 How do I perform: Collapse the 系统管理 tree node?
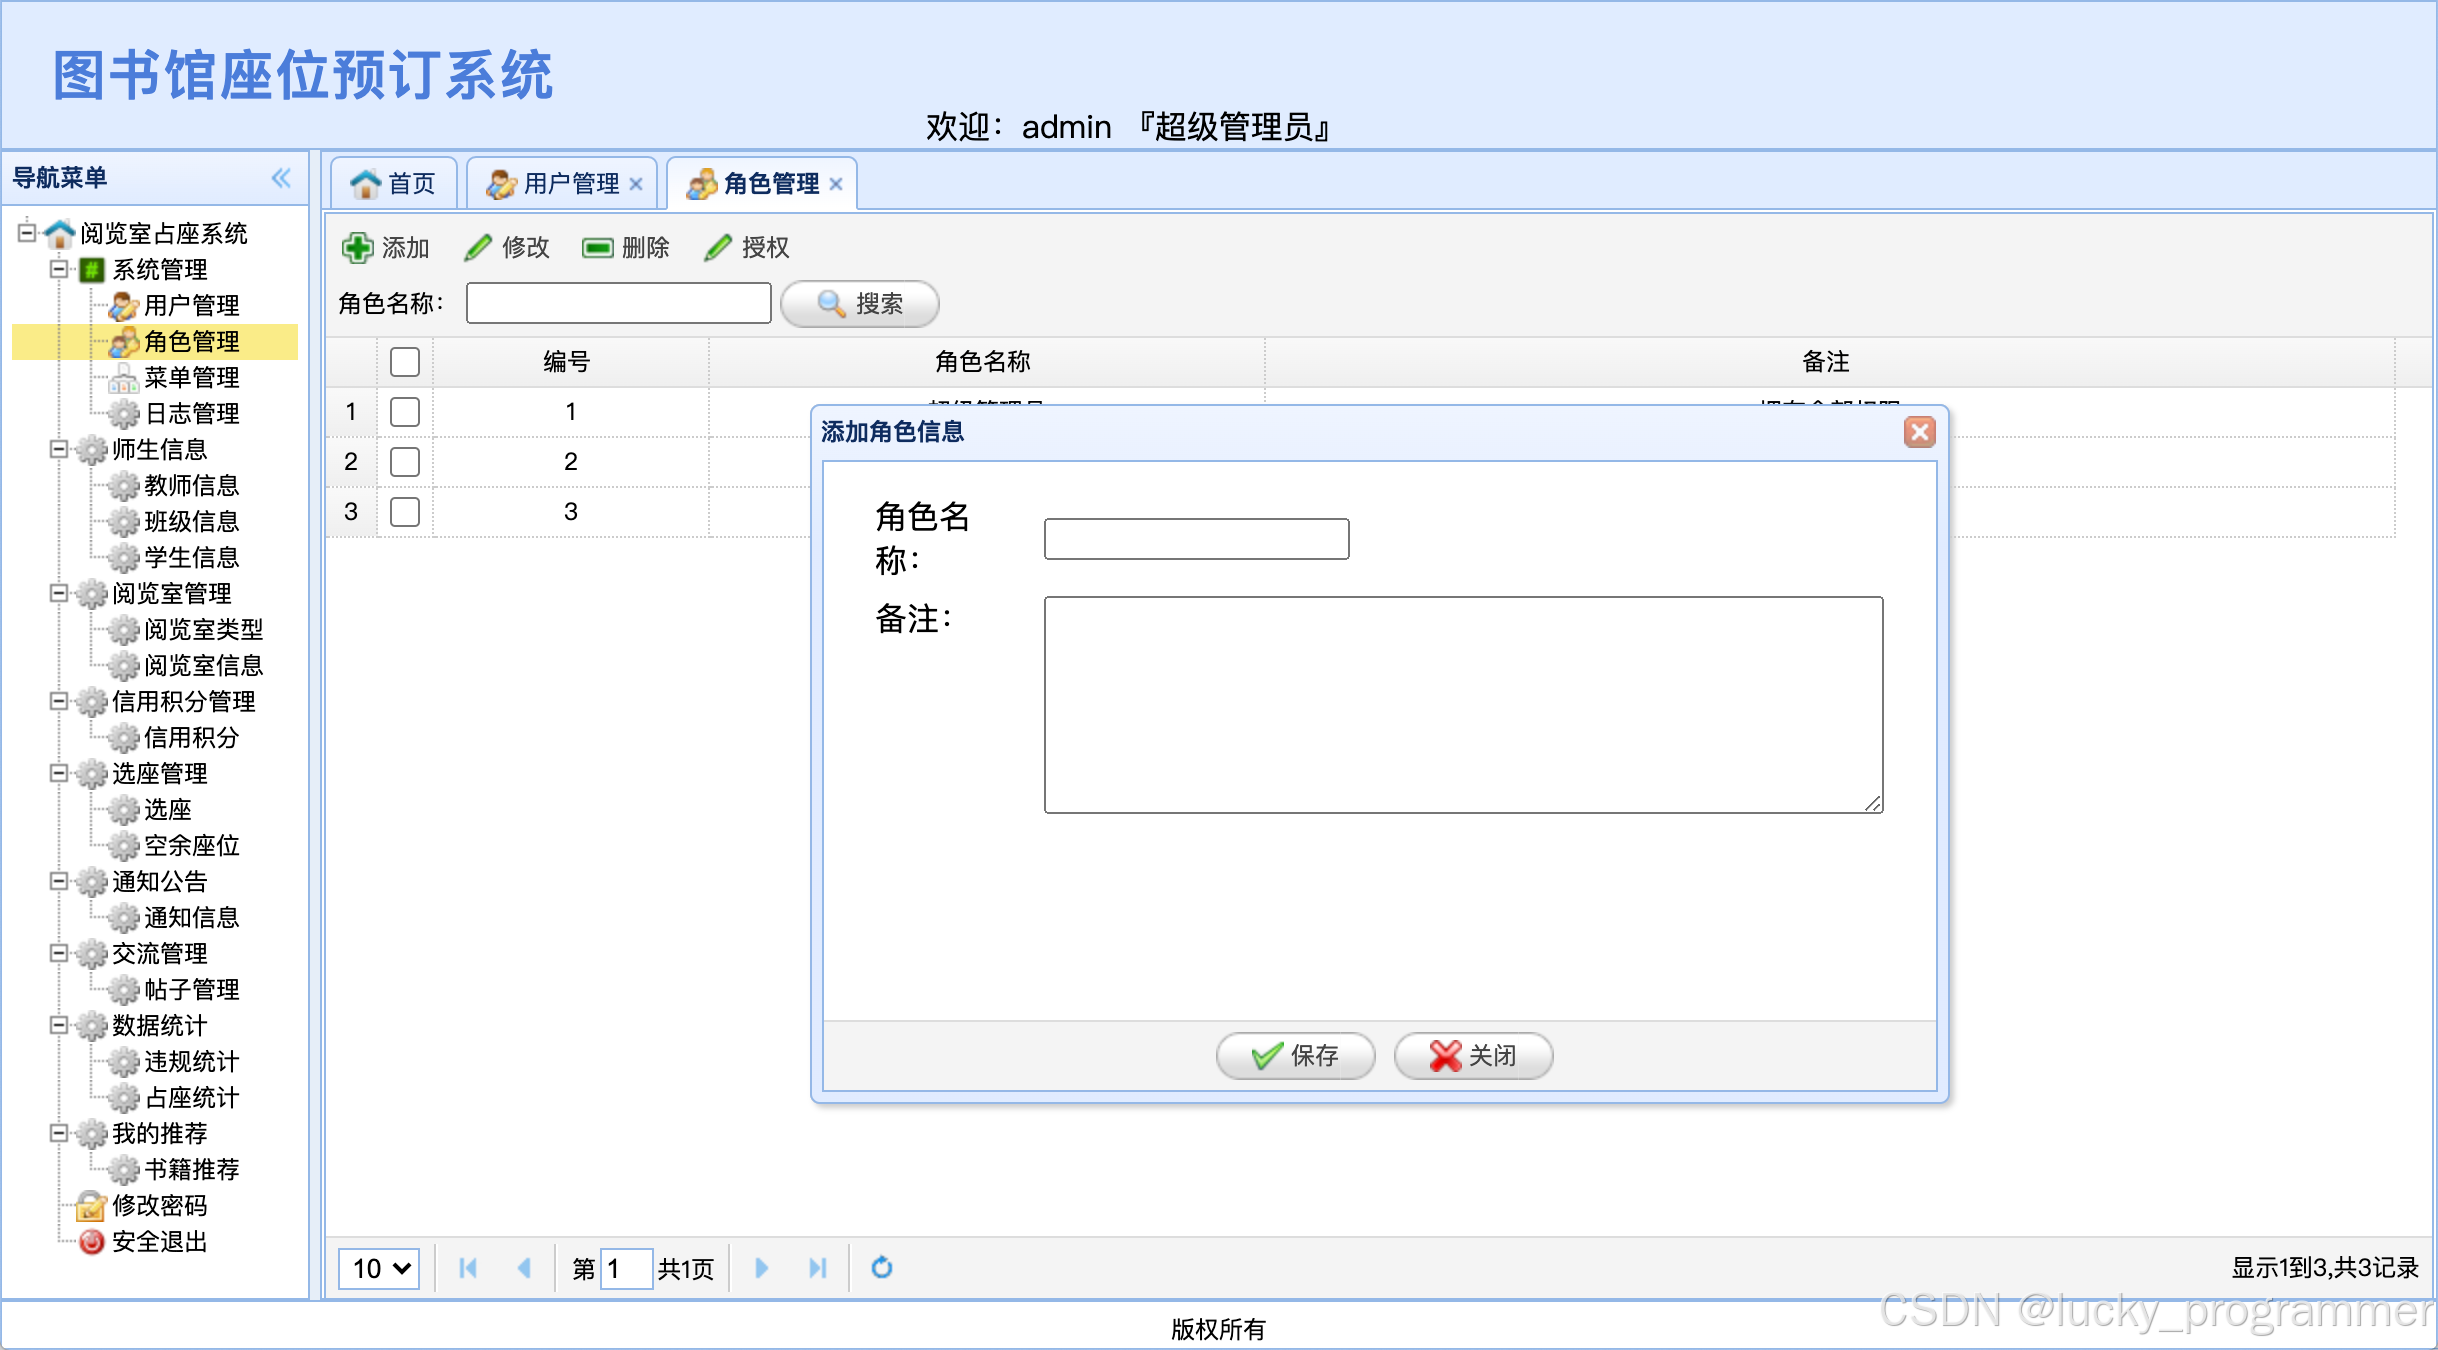point(59,269)
